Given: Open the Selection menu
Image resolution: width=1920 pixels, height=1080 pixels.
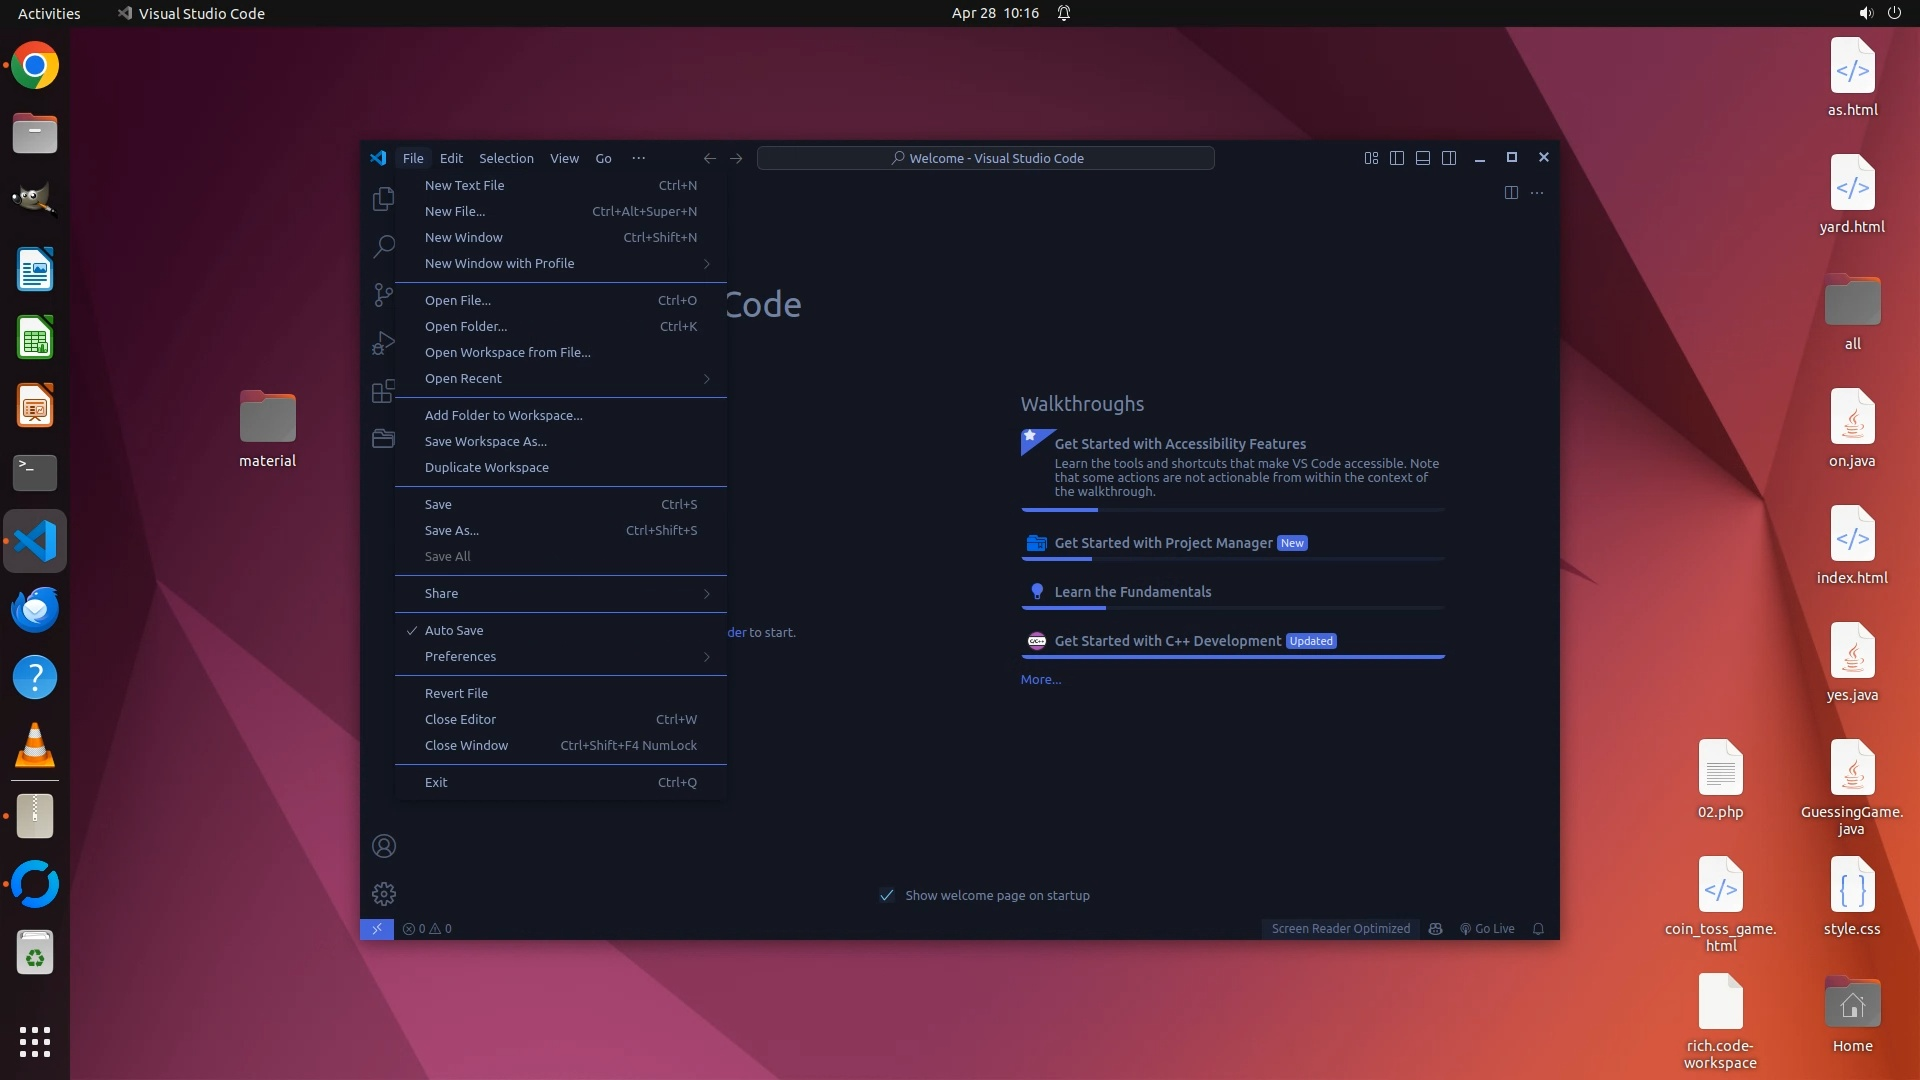Looking at the screenshot, I should point(506,158).
